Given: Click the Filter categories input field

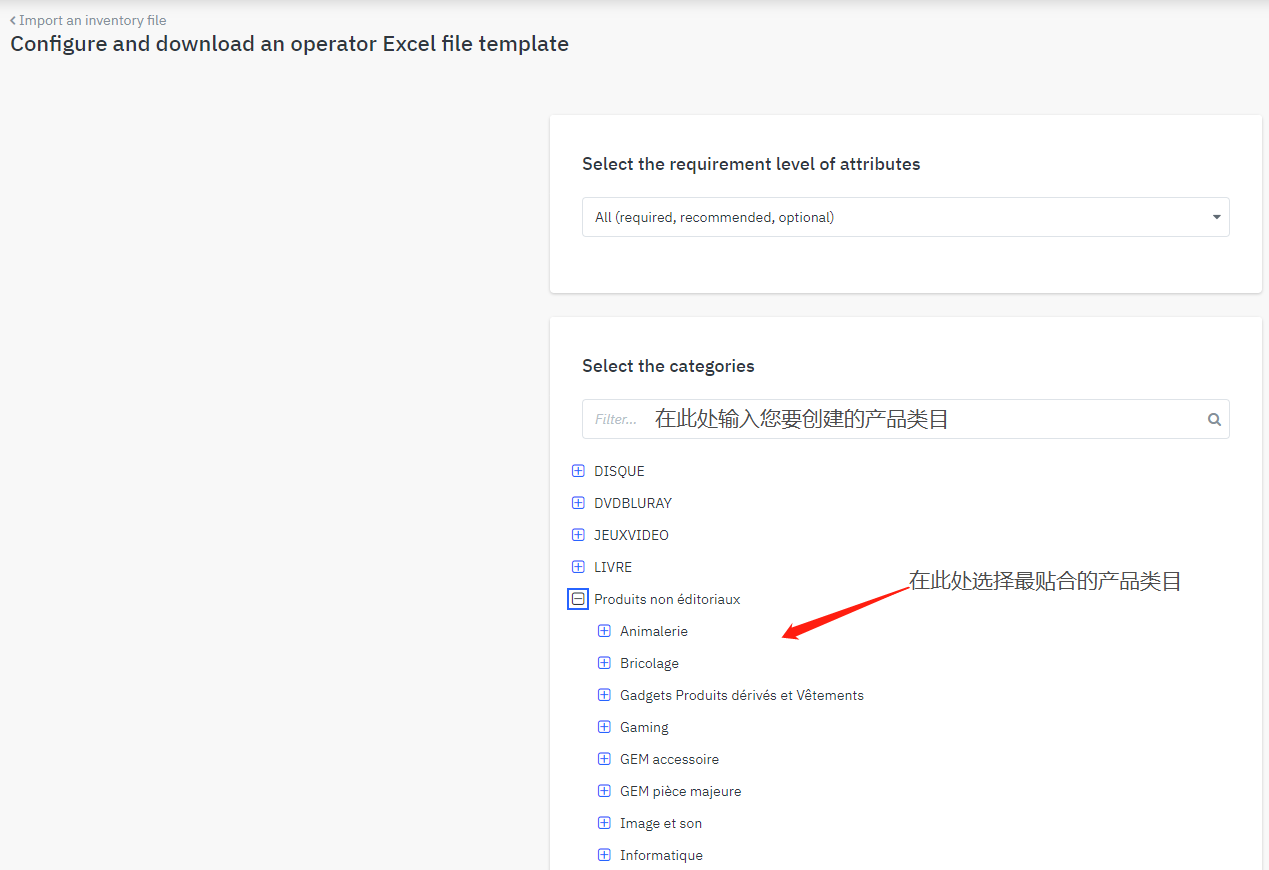Looking at the screenshot, I should coord(890,420).
